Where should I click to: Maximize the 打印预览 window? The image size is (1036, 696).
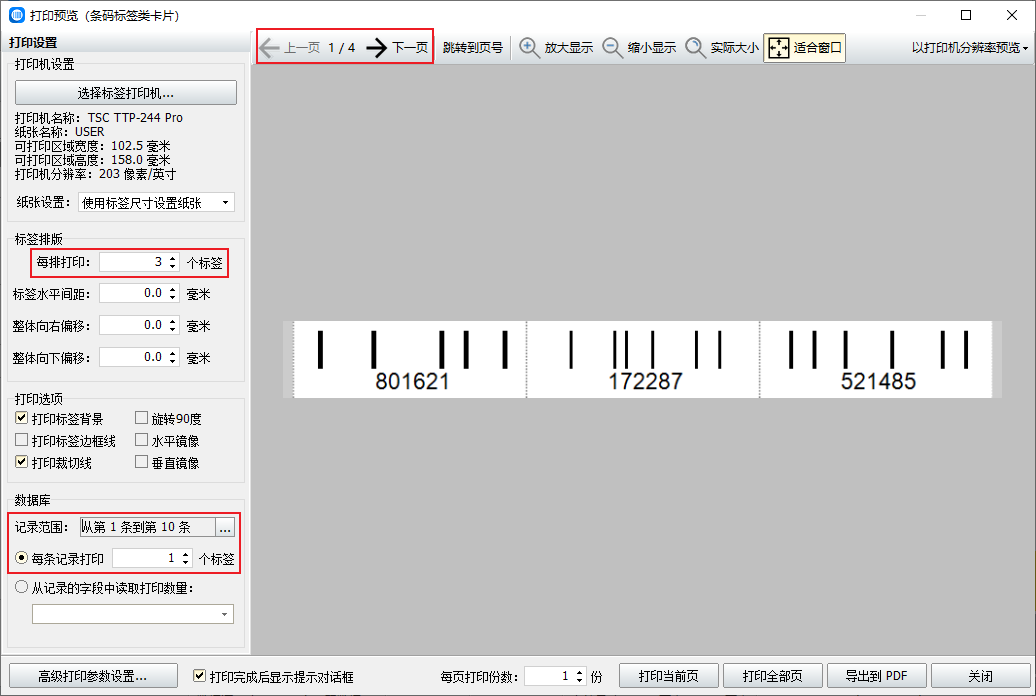[966, 15]
